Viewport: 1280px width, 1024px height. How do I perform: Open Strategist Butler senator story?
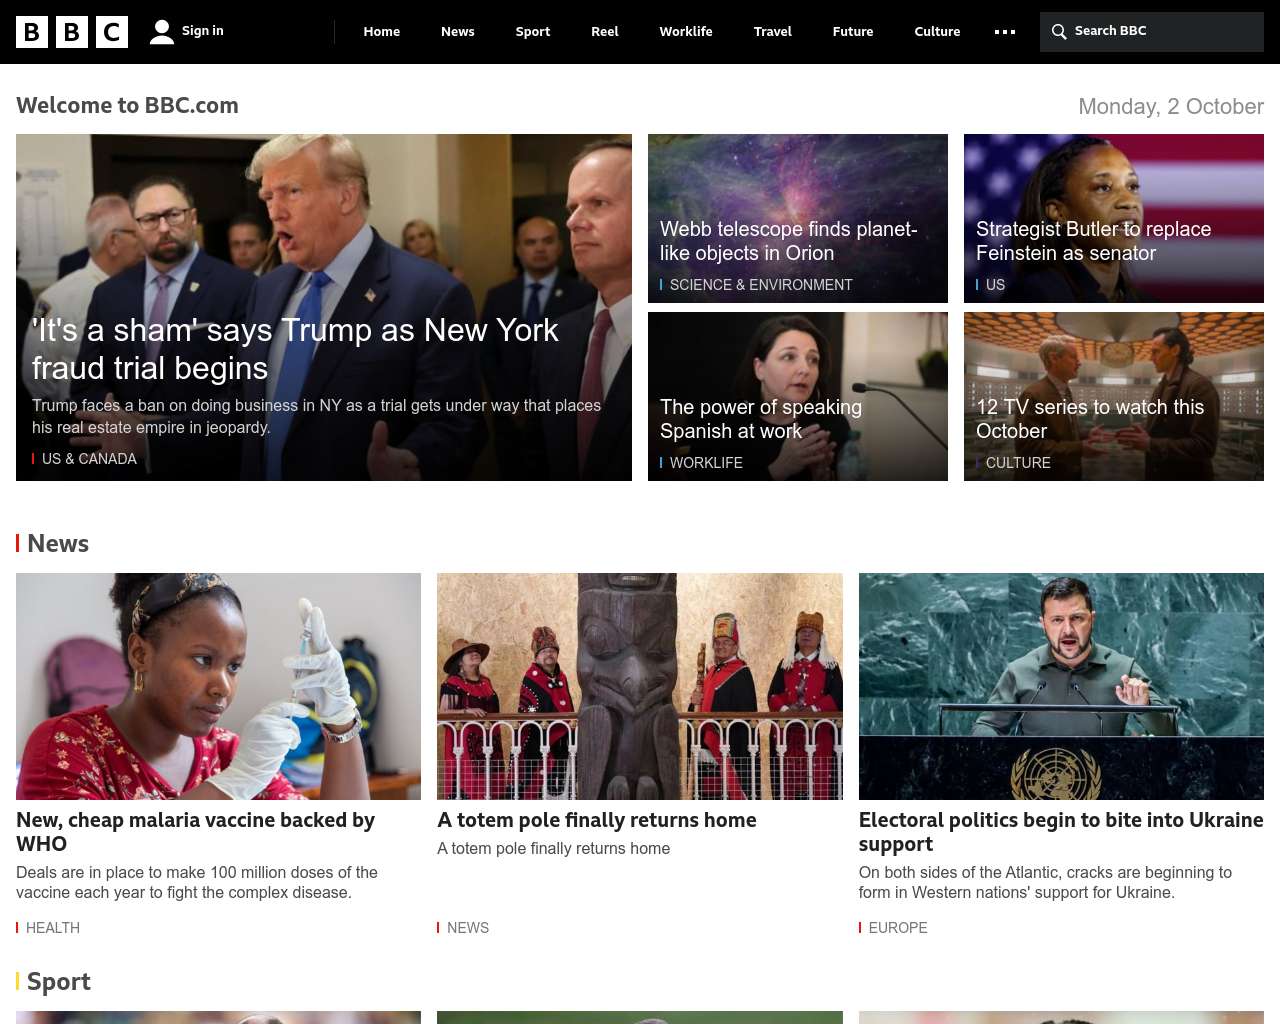point(1093,241)
